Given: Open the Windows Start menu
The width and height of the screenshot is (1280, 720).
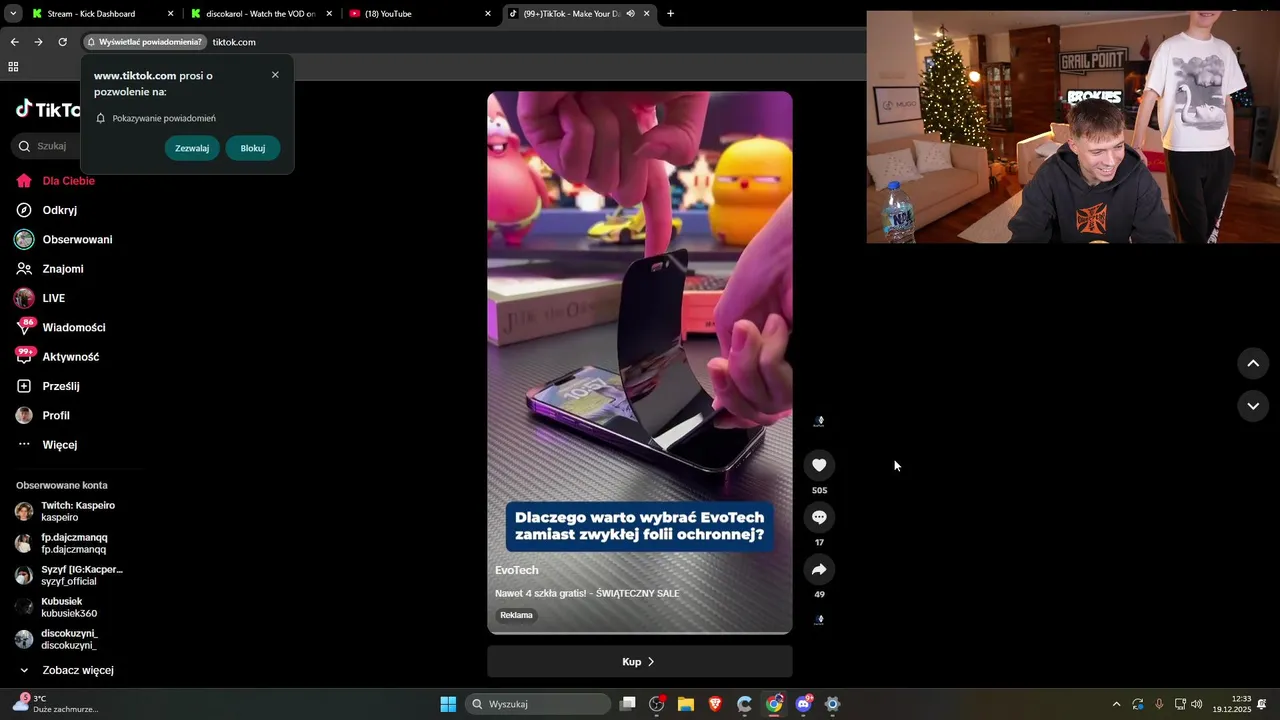Looking at the screenshot, I should [x=448, y=704].
